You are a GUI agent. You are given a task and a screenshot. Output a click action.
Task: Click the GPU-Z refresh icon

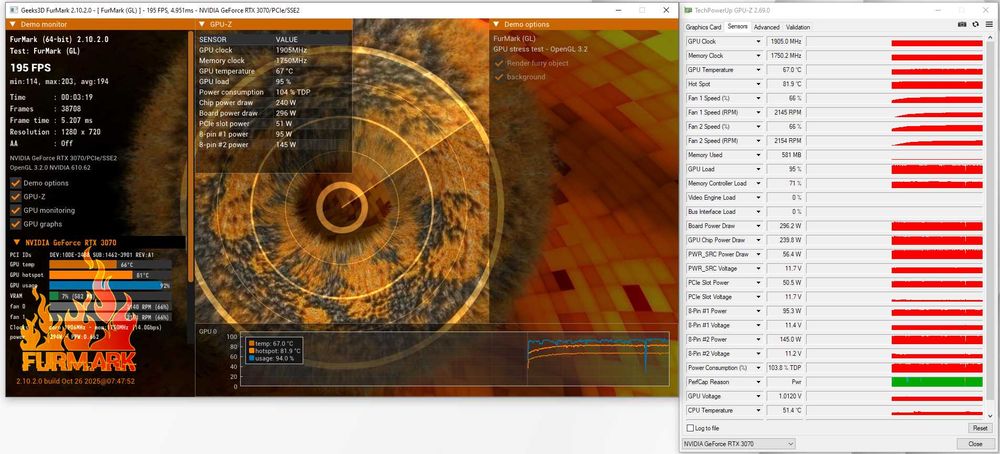[x=975, y=25]
